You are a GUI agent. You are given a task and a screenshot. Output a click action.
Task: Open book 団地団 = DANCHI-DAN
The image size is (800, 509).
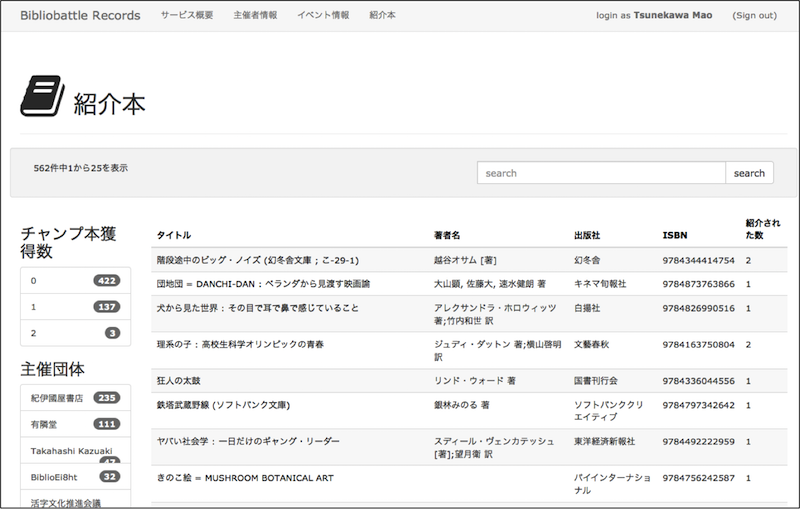point(263,284)
